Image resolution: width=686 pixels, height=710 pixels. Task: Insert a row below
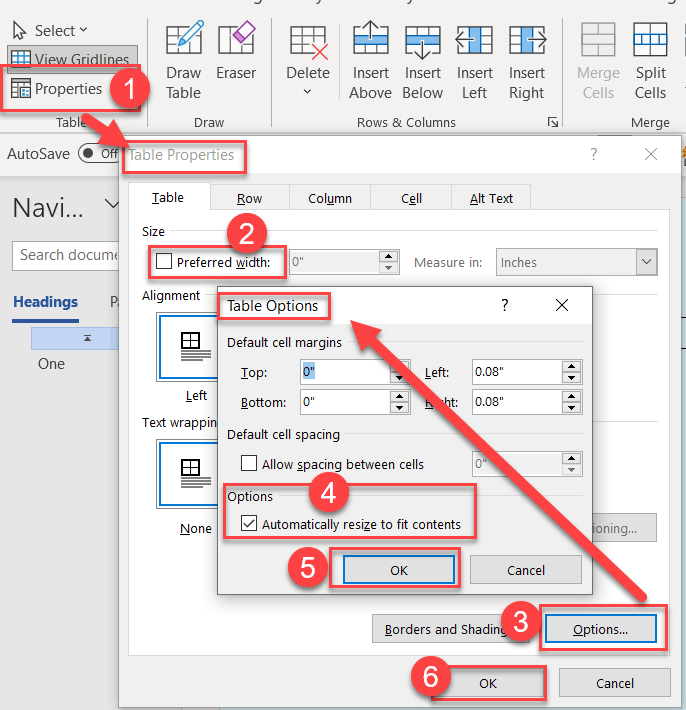(422, 60)
